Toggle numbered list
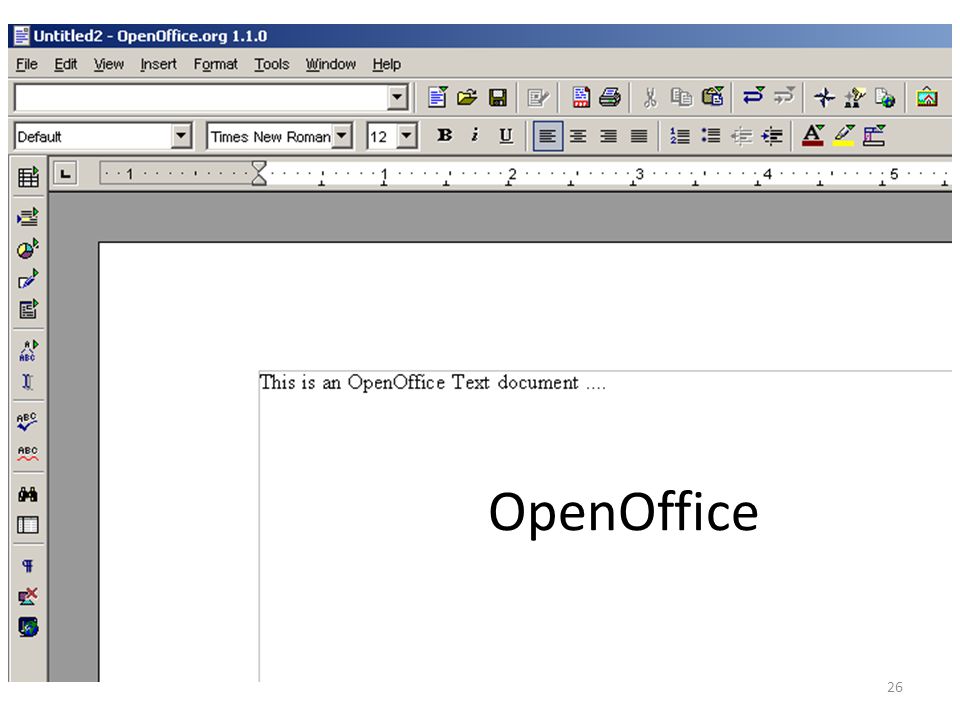Screen dimensions: 960x720 pyautogui.click(x=680, y=136)
